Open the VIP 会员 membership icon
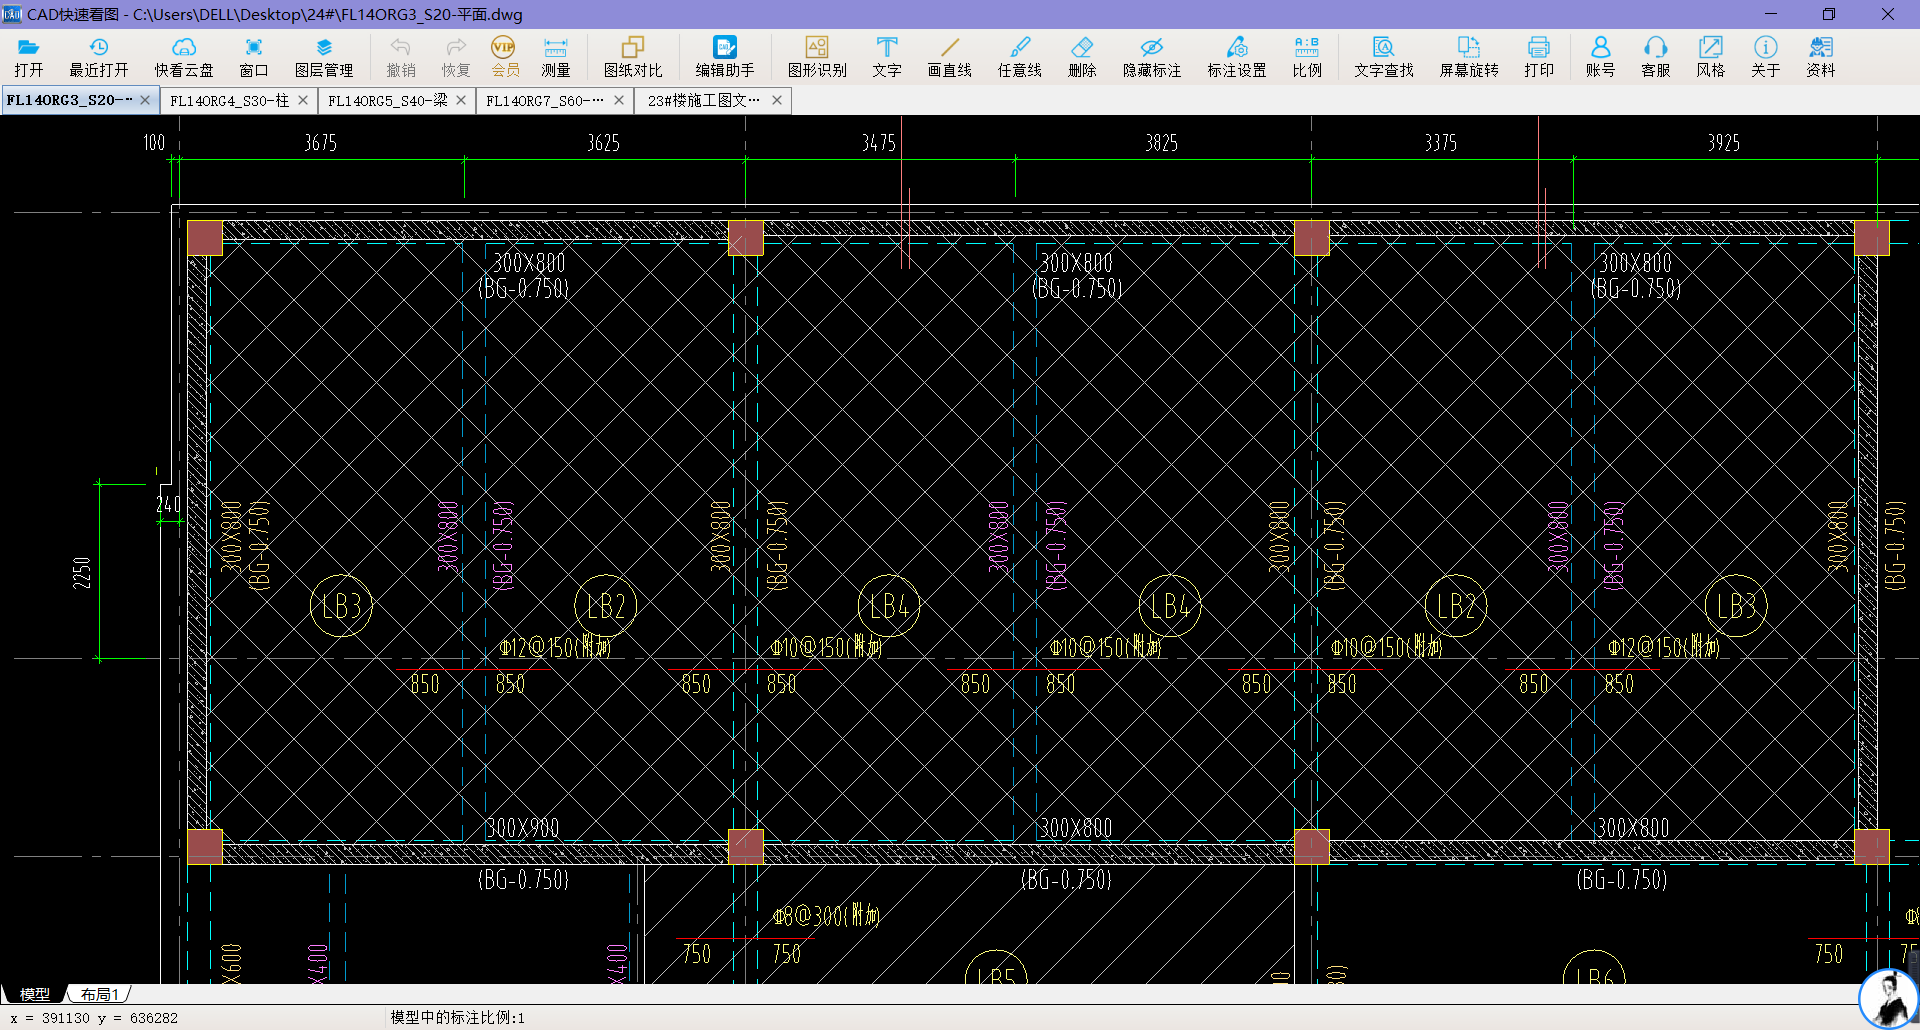This screenshot has width=1920, height=1030. tap(505, 57)
